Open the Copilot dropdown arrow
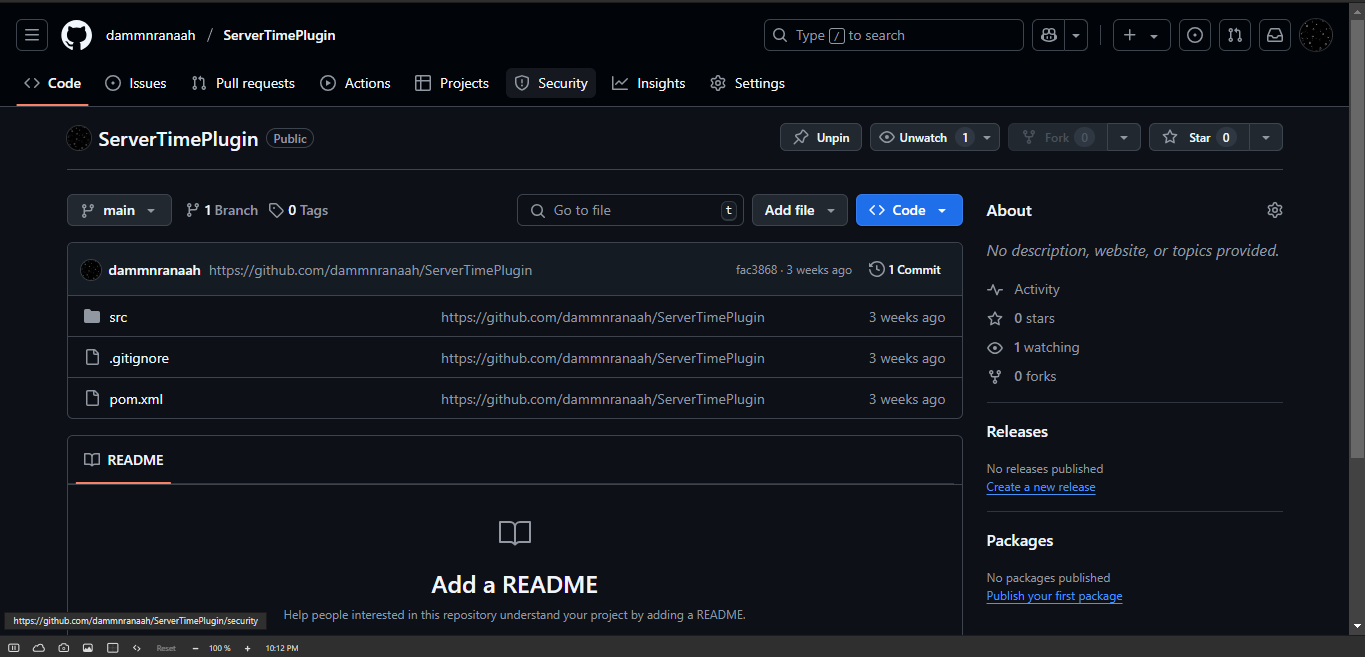1365x657 pixels. click(x=1076, y=35)
